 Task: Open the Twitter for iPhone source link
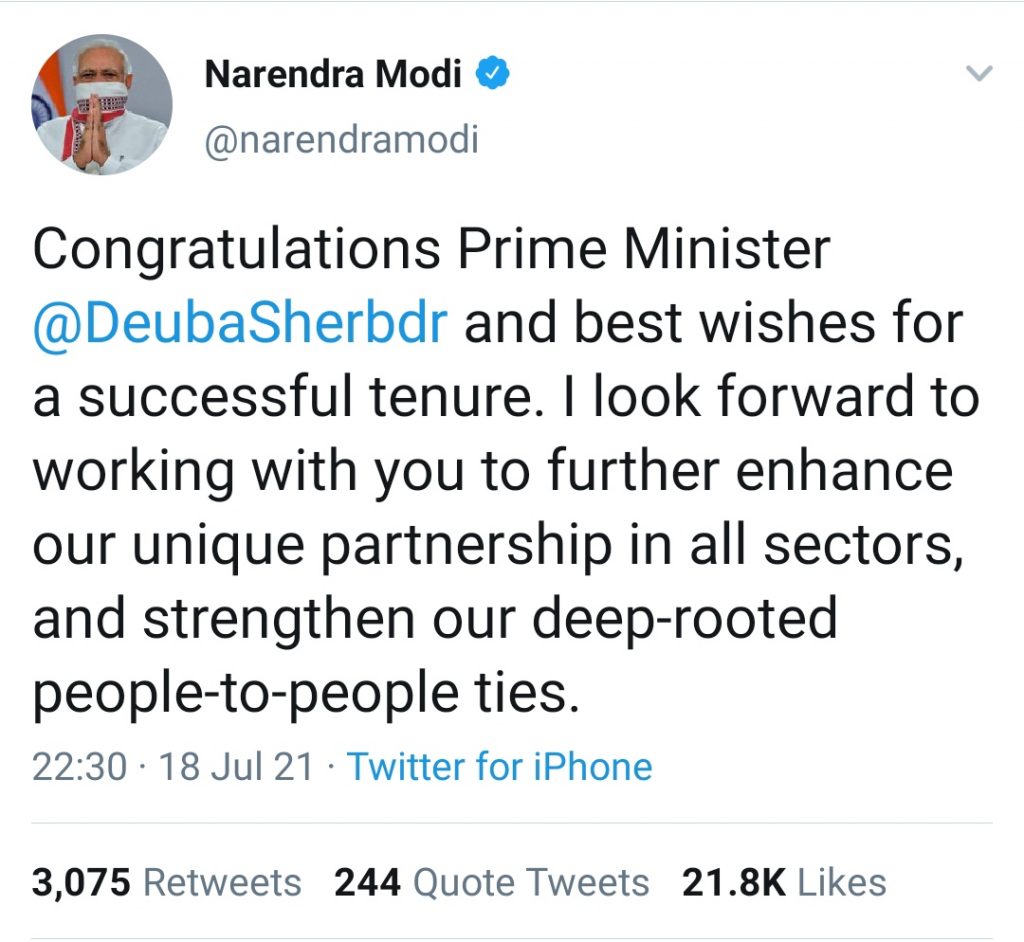point(499,766)
